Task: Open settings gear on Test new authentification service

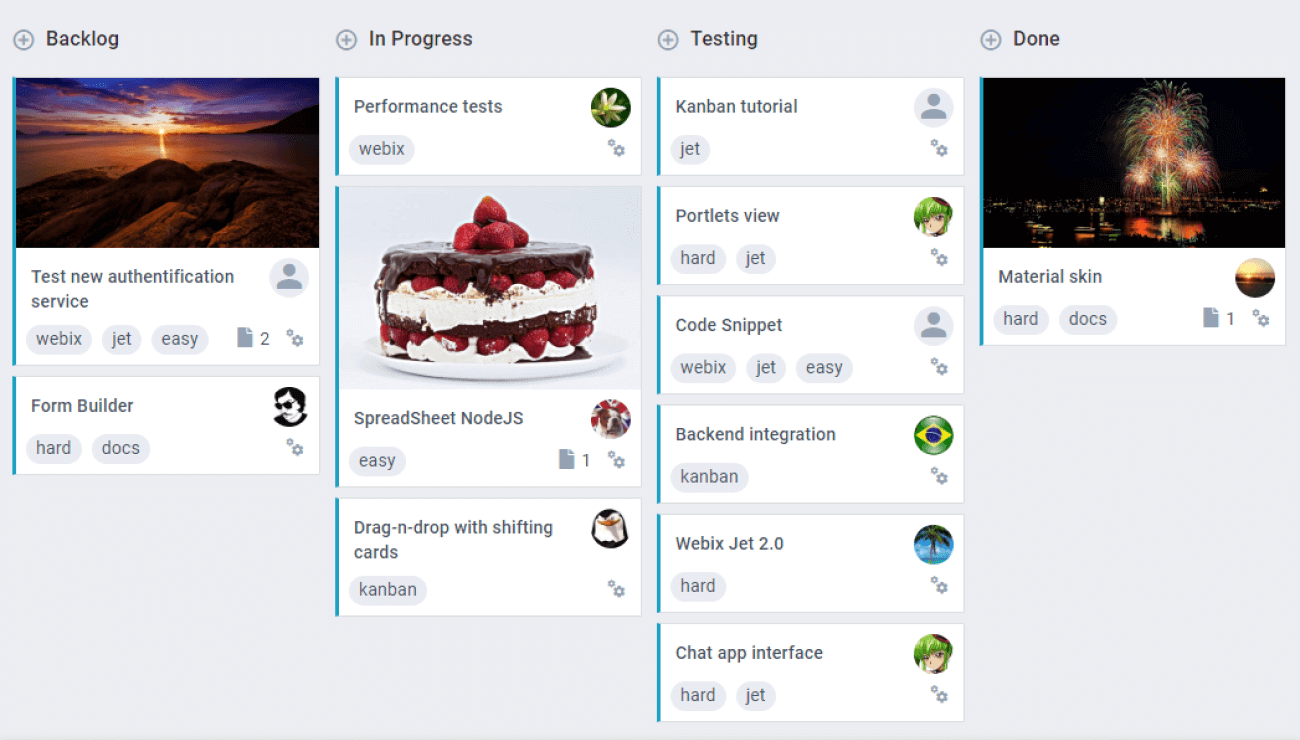Action: coord(295,338)
